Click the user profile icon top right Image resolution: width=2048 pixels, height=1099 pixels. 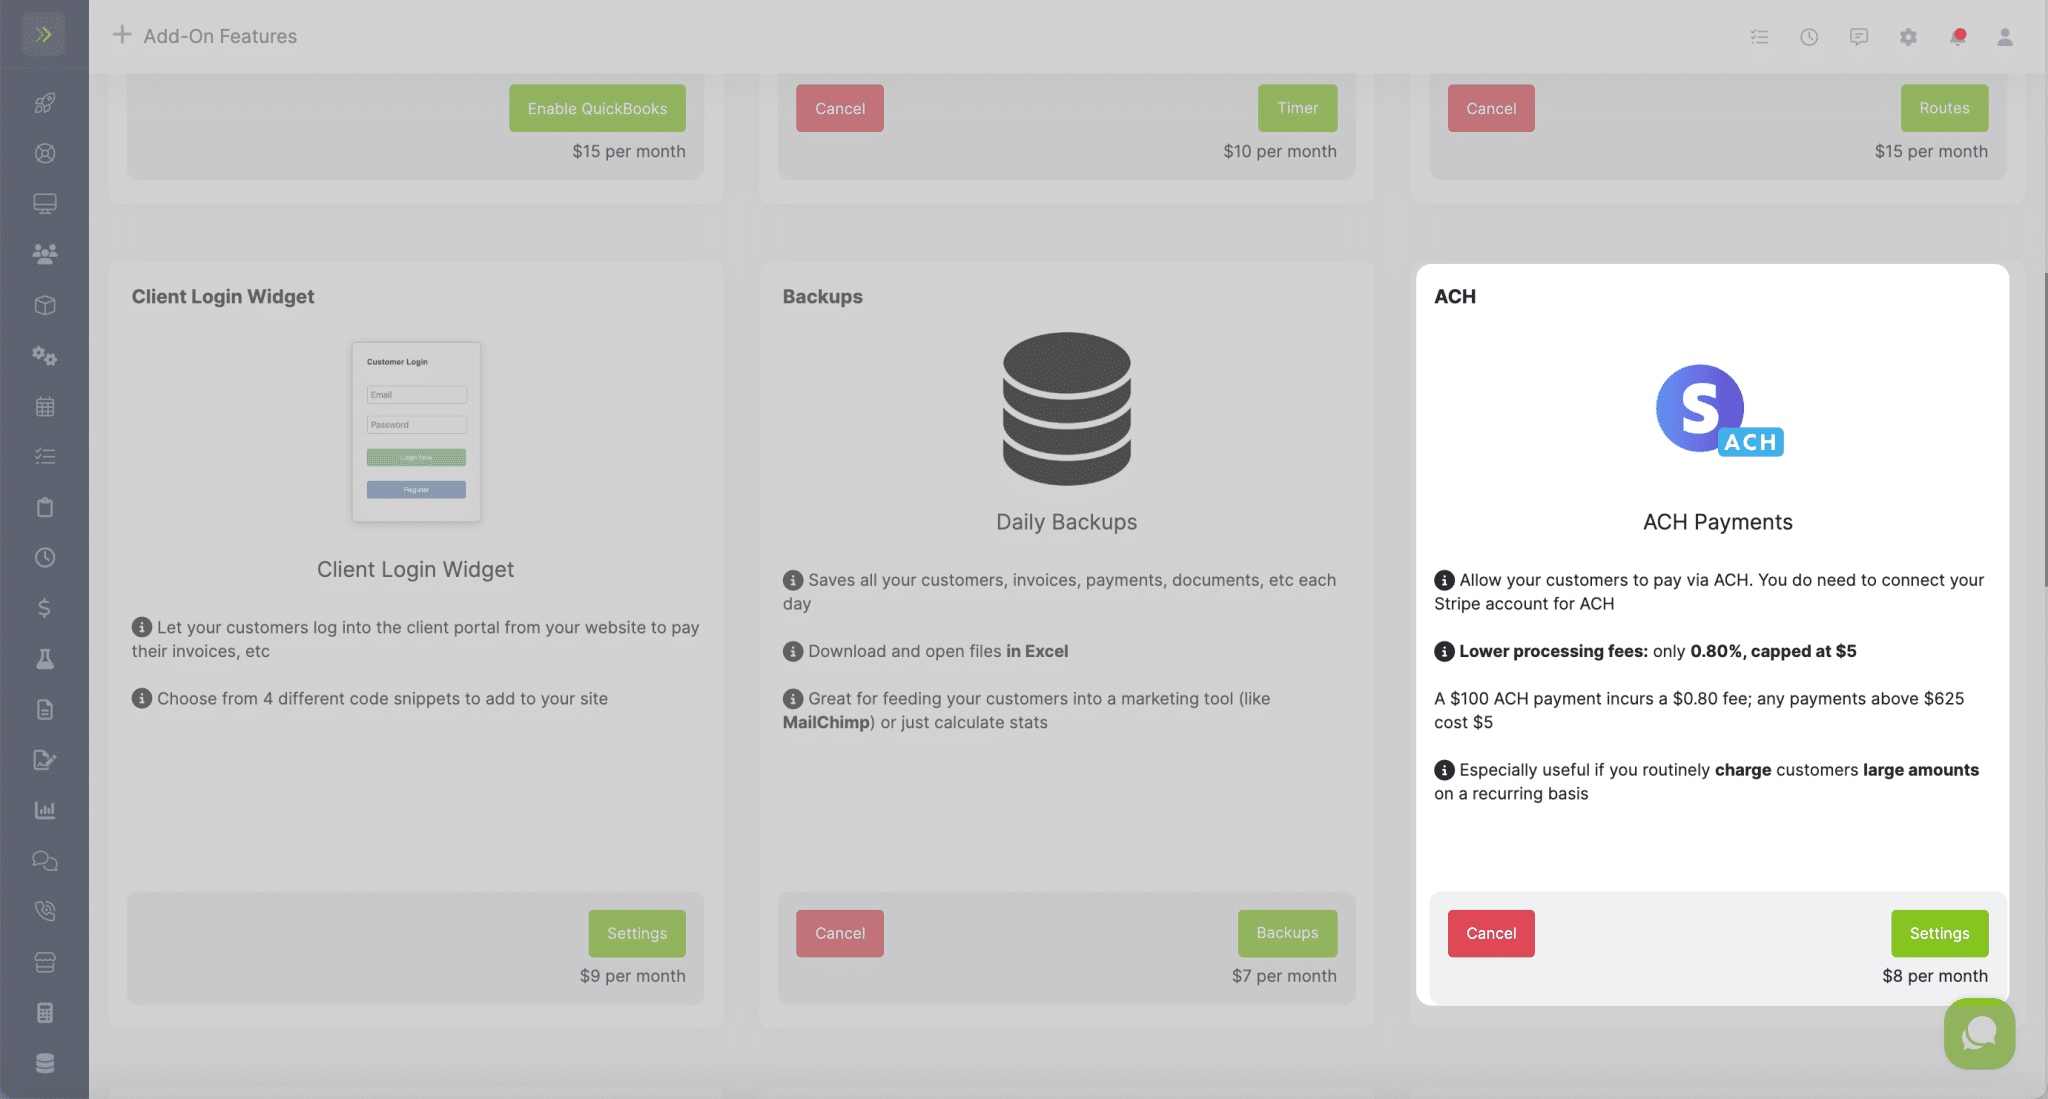tap(2006, 36)
